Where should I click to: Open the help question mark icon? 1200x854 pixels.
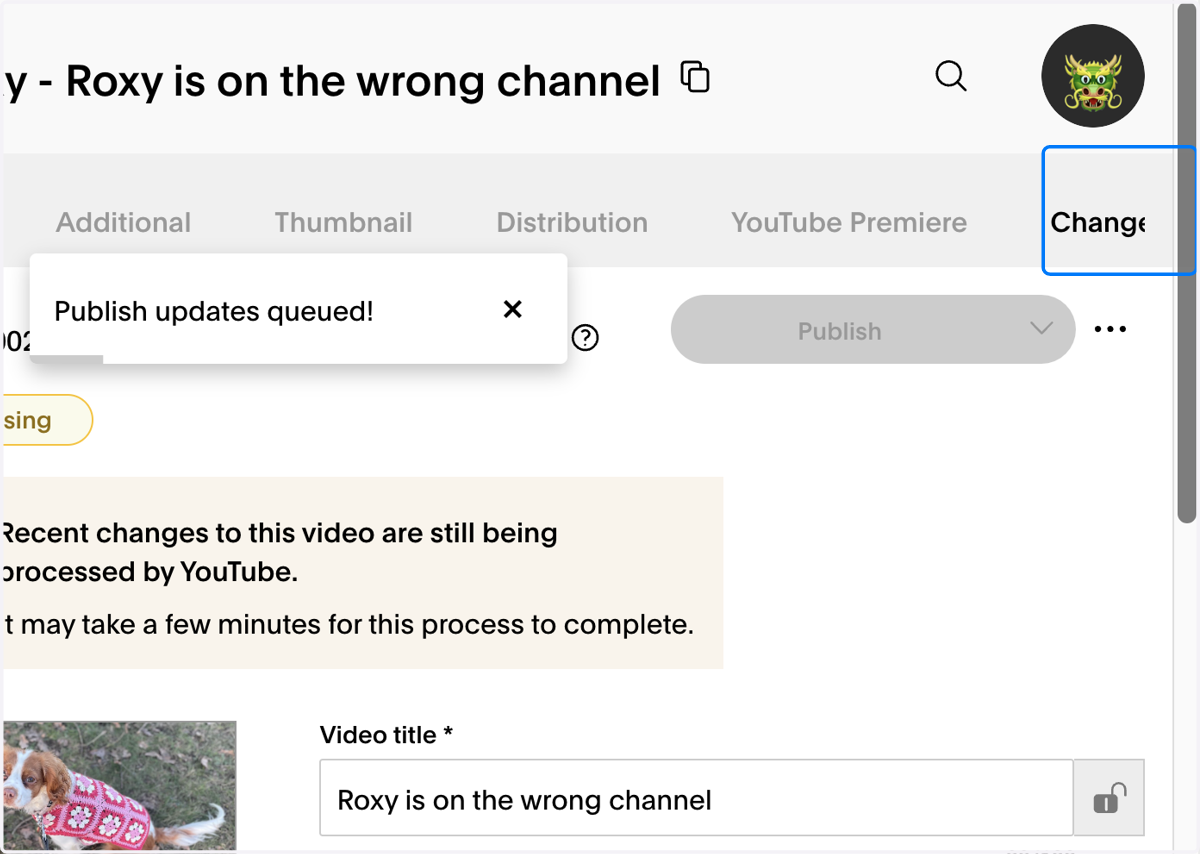[585, 338]
